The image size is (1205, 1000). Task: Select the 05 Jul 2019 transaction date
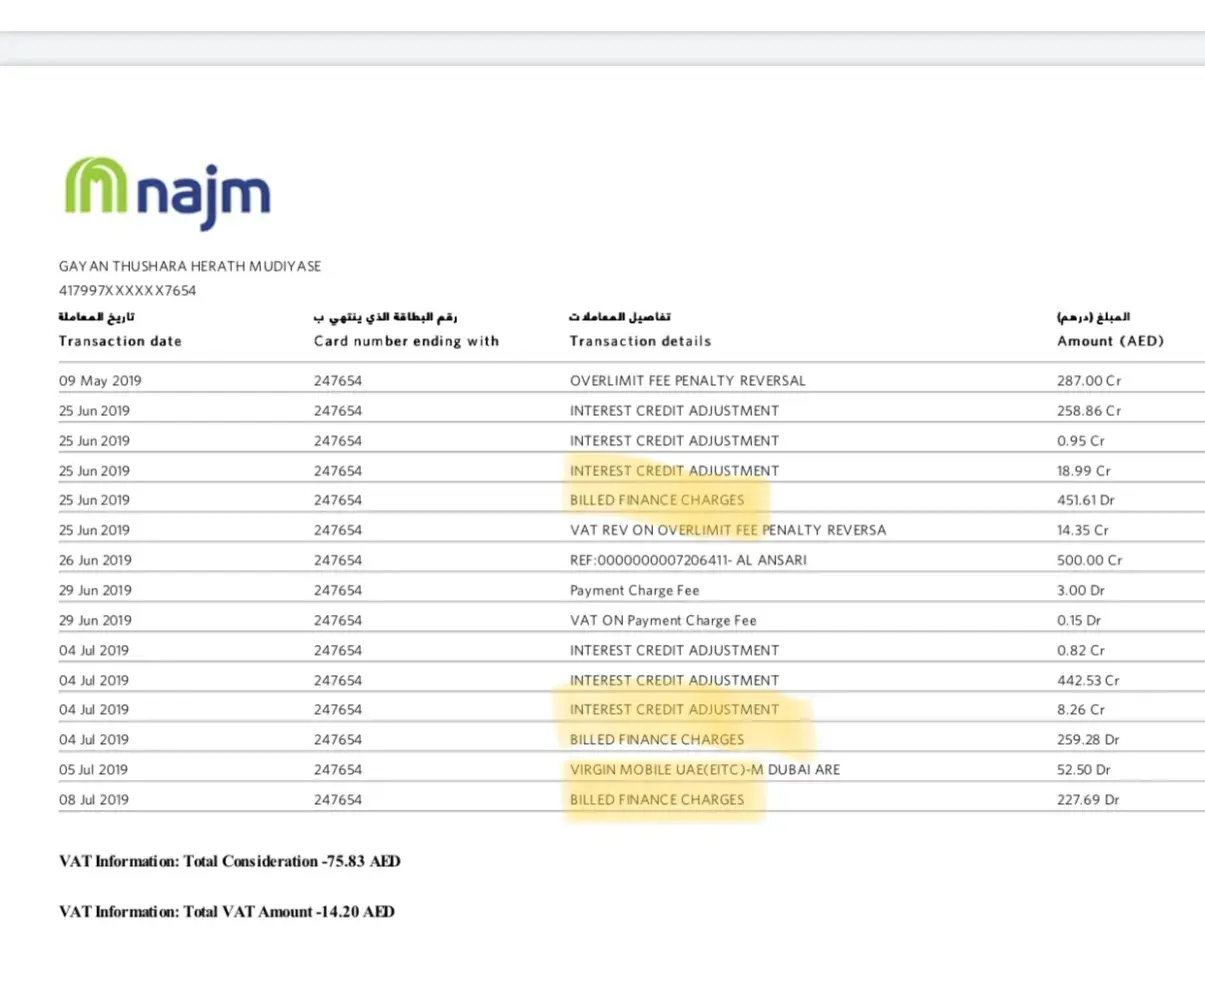(x=94, y=770)
